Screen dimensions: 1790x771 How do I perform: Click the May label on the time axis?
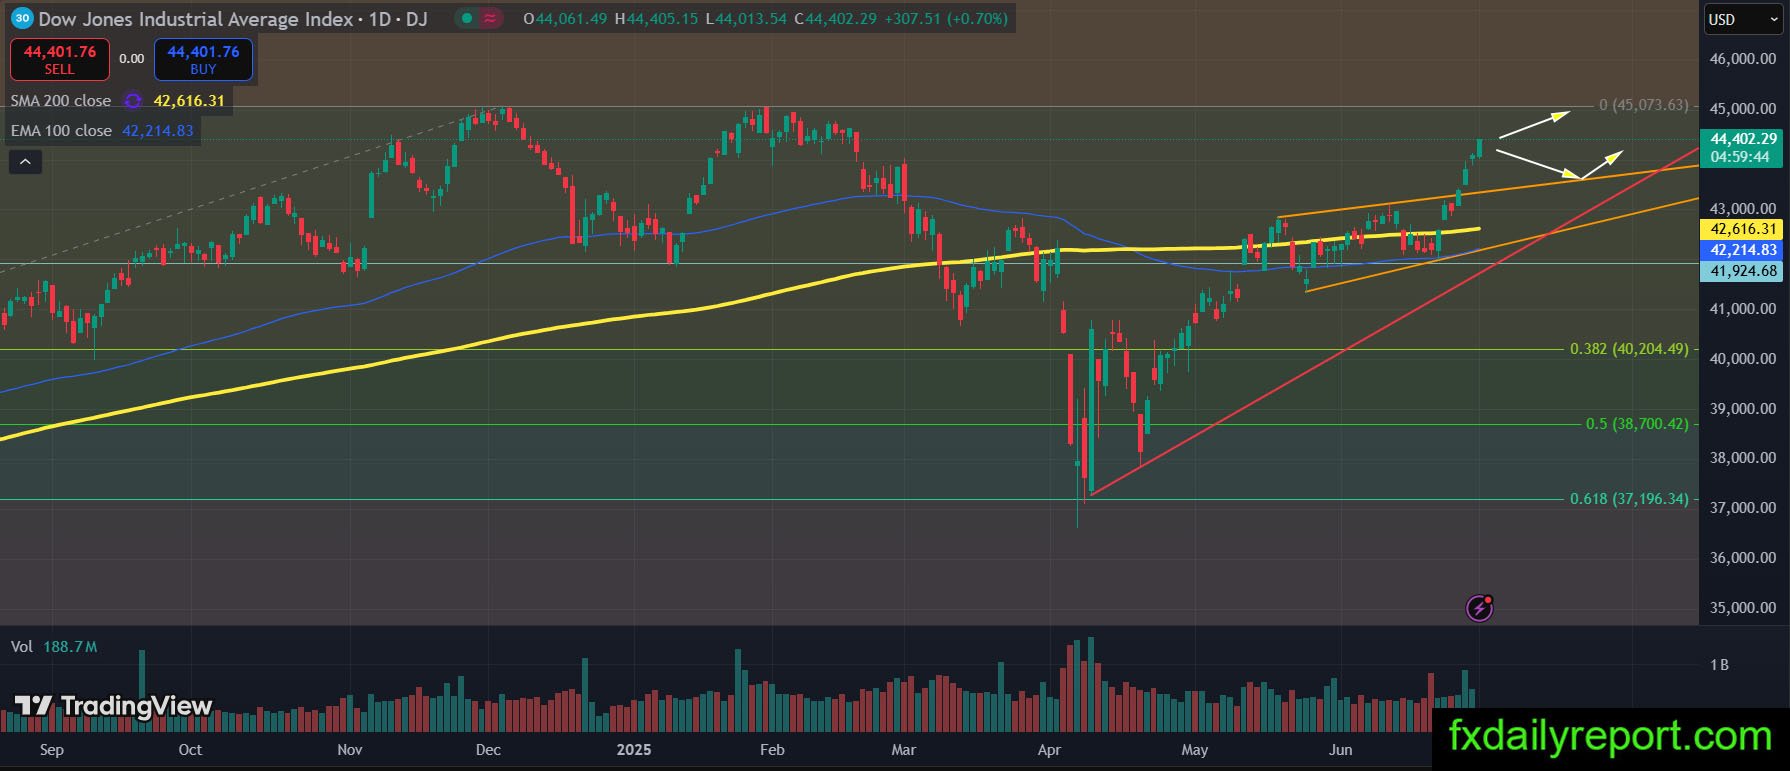1195,750
